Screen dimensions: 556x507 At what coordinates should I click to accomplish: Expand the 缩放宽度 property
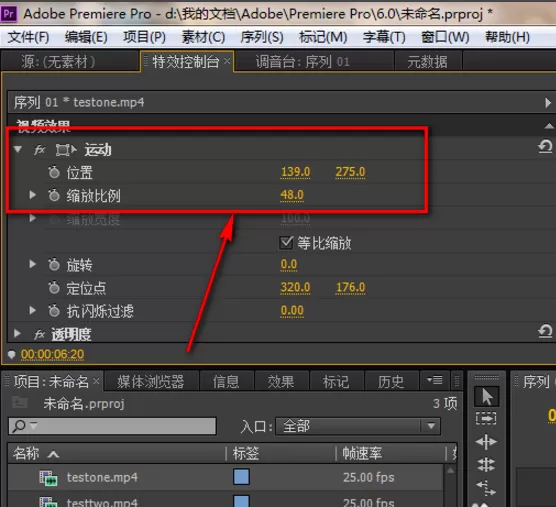click(x=33, y=218)
